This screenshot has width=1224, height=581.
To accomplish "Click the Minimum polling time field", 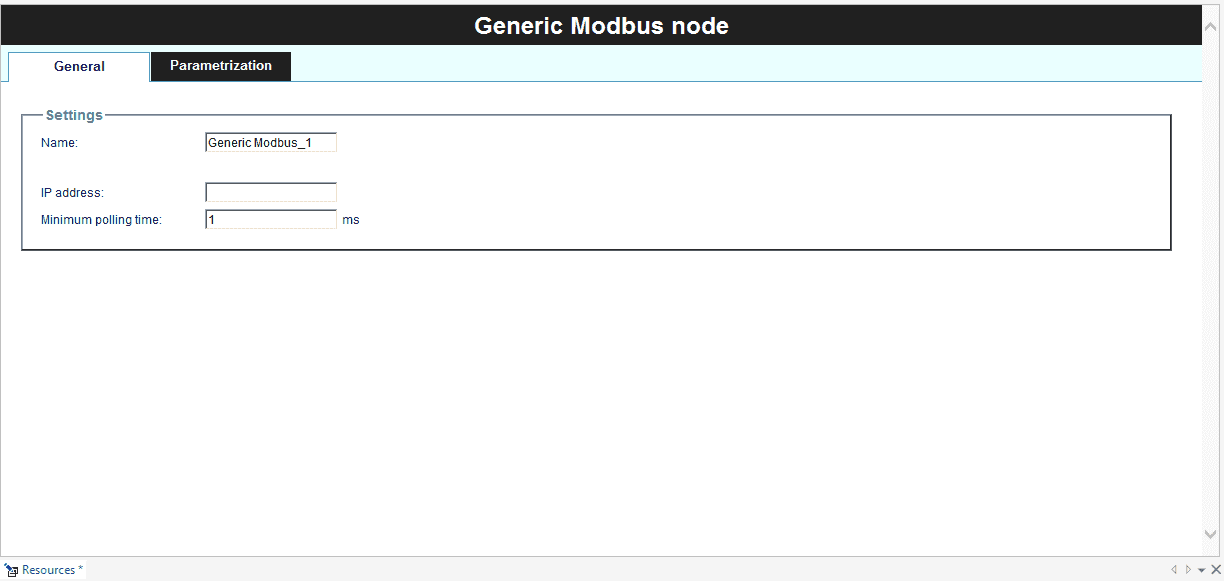I will [x=271, y=220].
